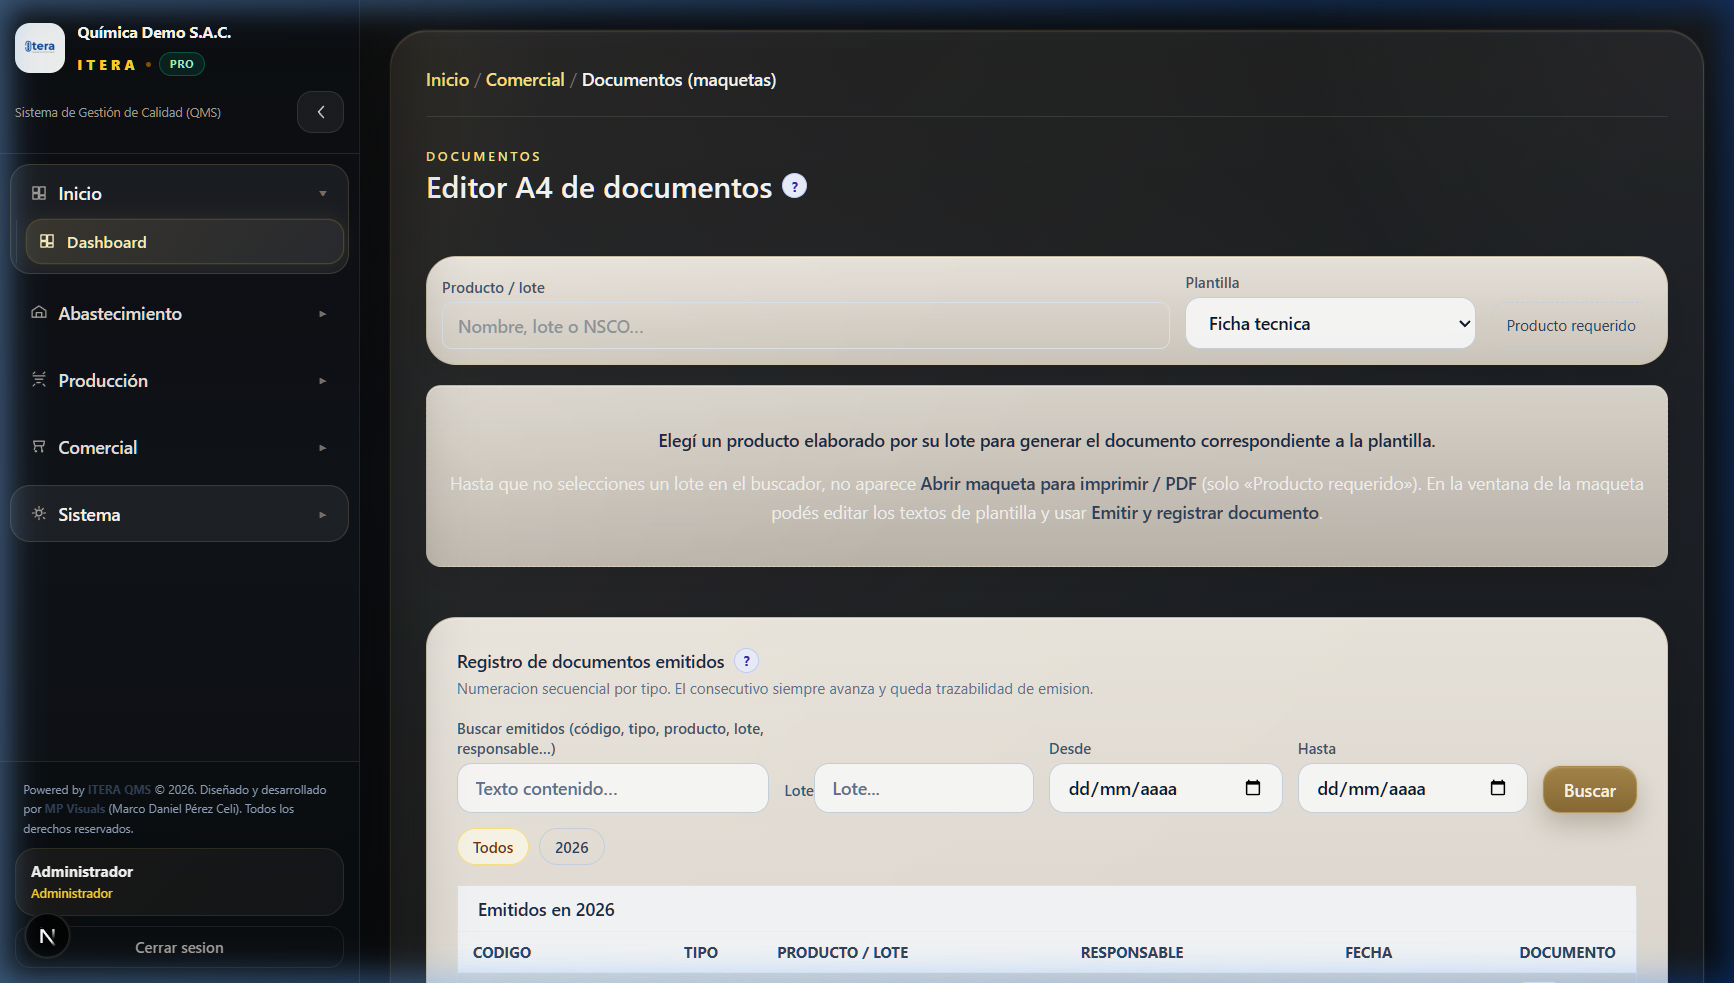Viewport: 1734px width, 983px height.
Task: Open ITERA QMS link in footer
Action: [x=119, y=790]
